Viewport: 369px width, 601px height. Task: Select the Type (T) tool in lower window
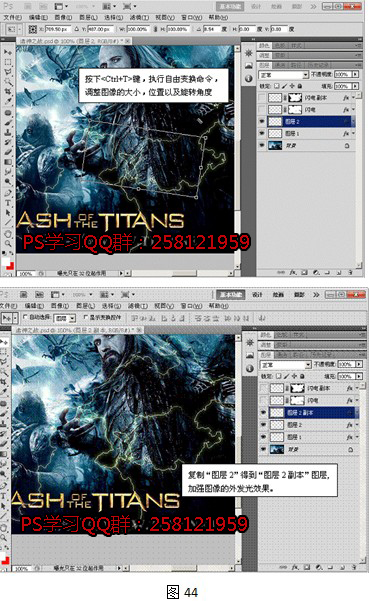(x=4, y=496)
